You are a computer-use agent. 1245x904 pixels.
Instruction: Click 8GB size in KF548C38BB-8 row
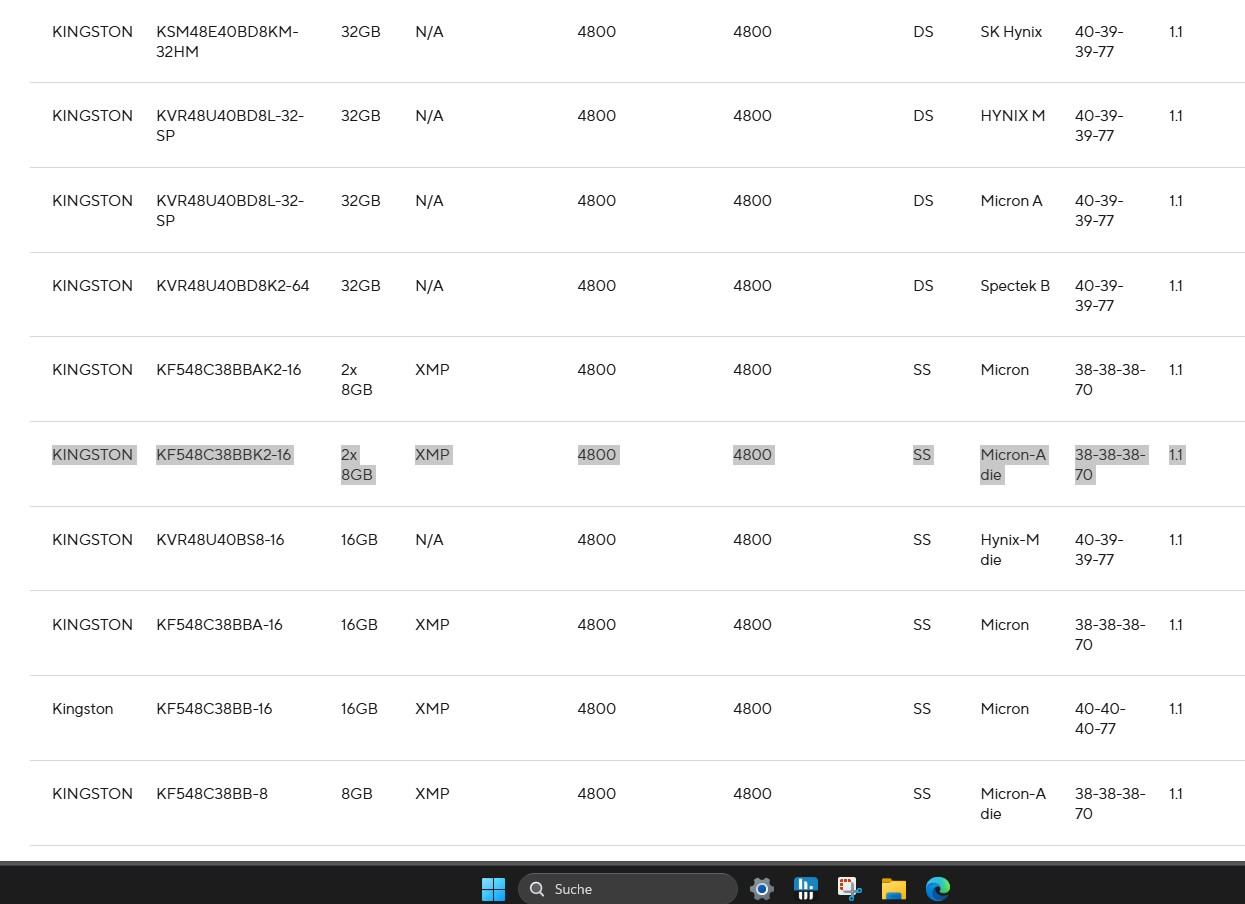[357, 794]
